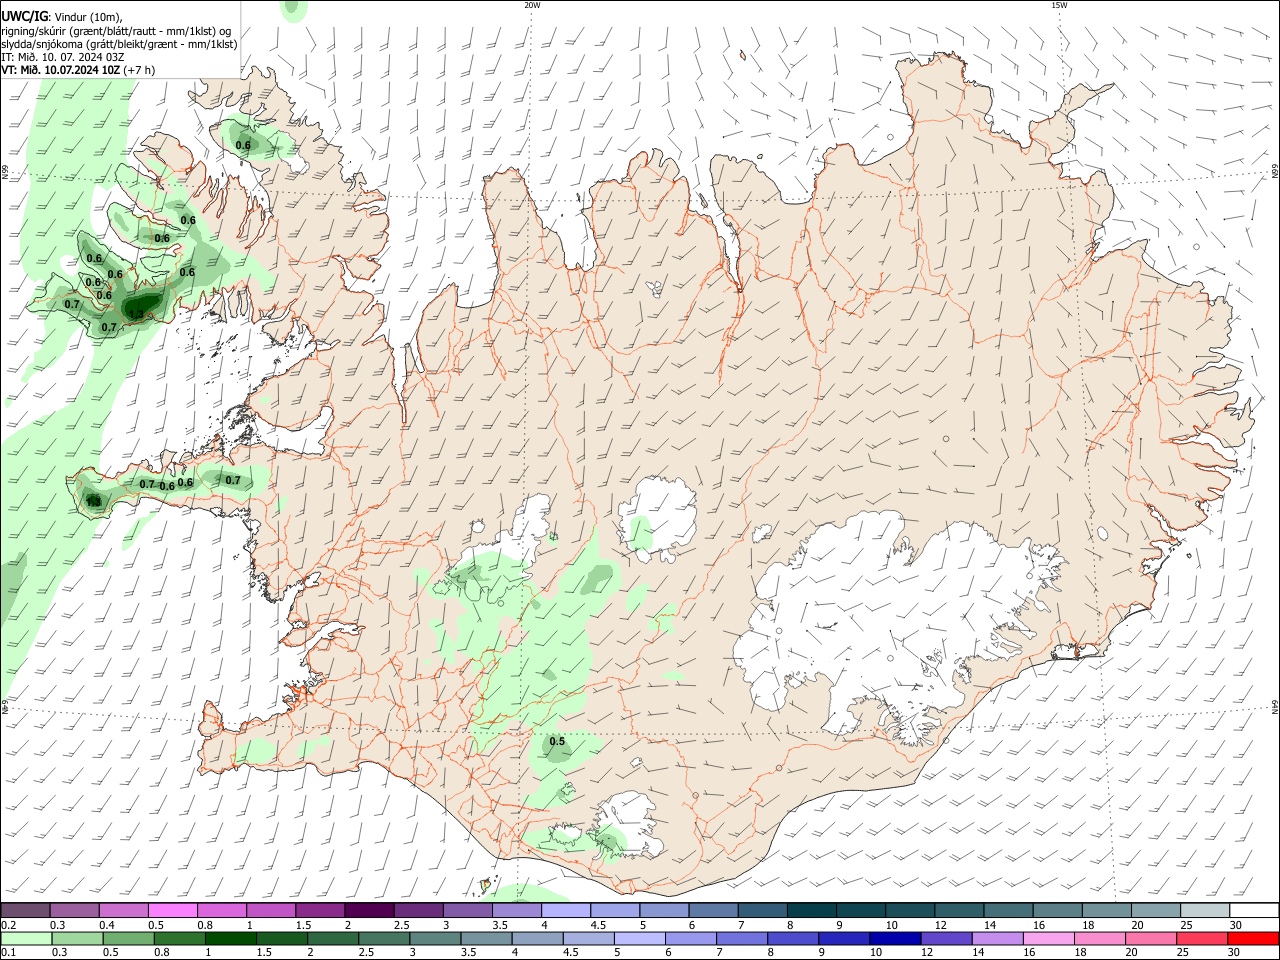The height and width of the screenshot is (960, 1280).
Task: Click the 20W longitude label
Action: pyautogui.click(x=532, y=5)
